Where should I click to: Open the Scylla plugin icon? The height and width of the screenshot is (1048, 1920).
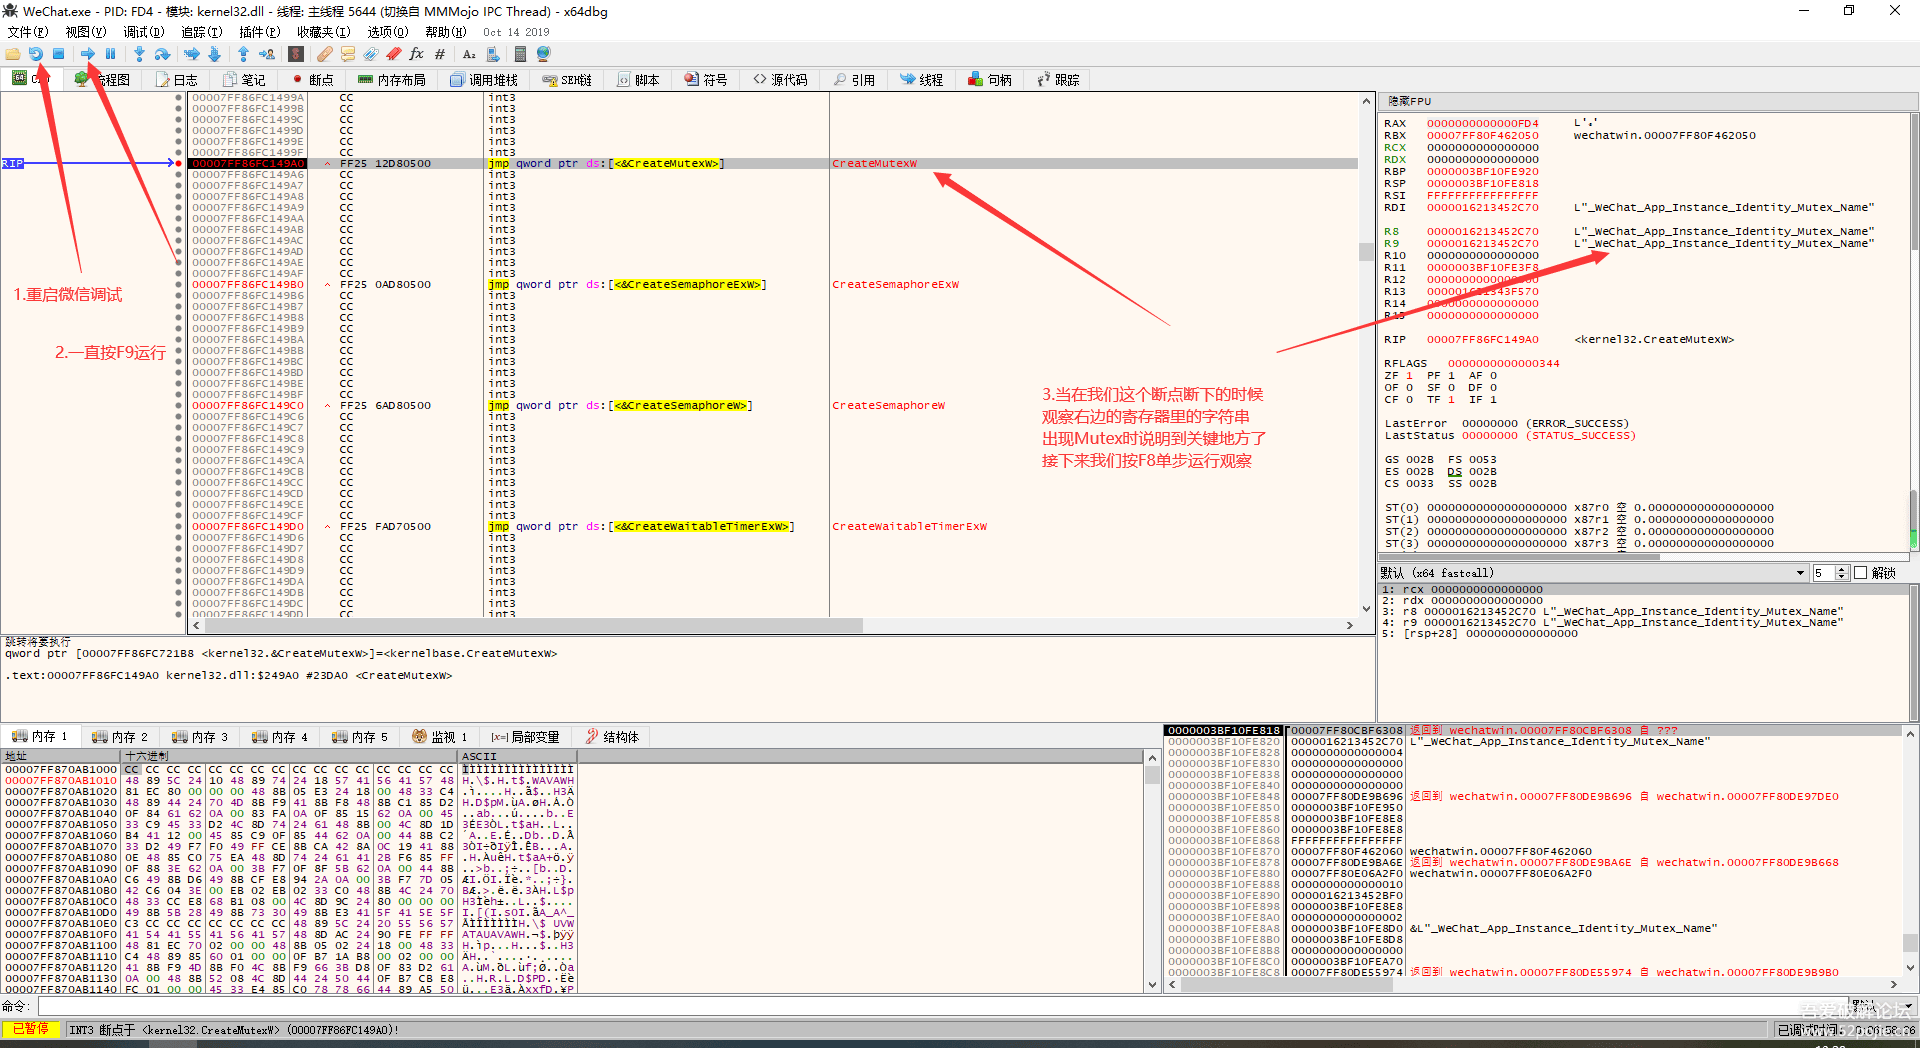[x=296, y=54]
